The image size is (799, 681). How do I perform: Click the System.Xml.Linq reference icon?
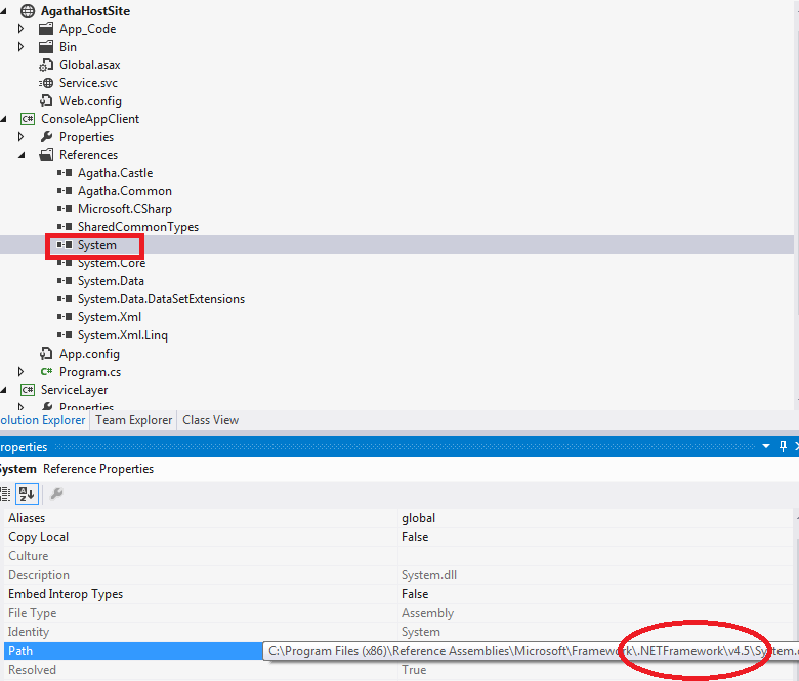click(64, 334)
